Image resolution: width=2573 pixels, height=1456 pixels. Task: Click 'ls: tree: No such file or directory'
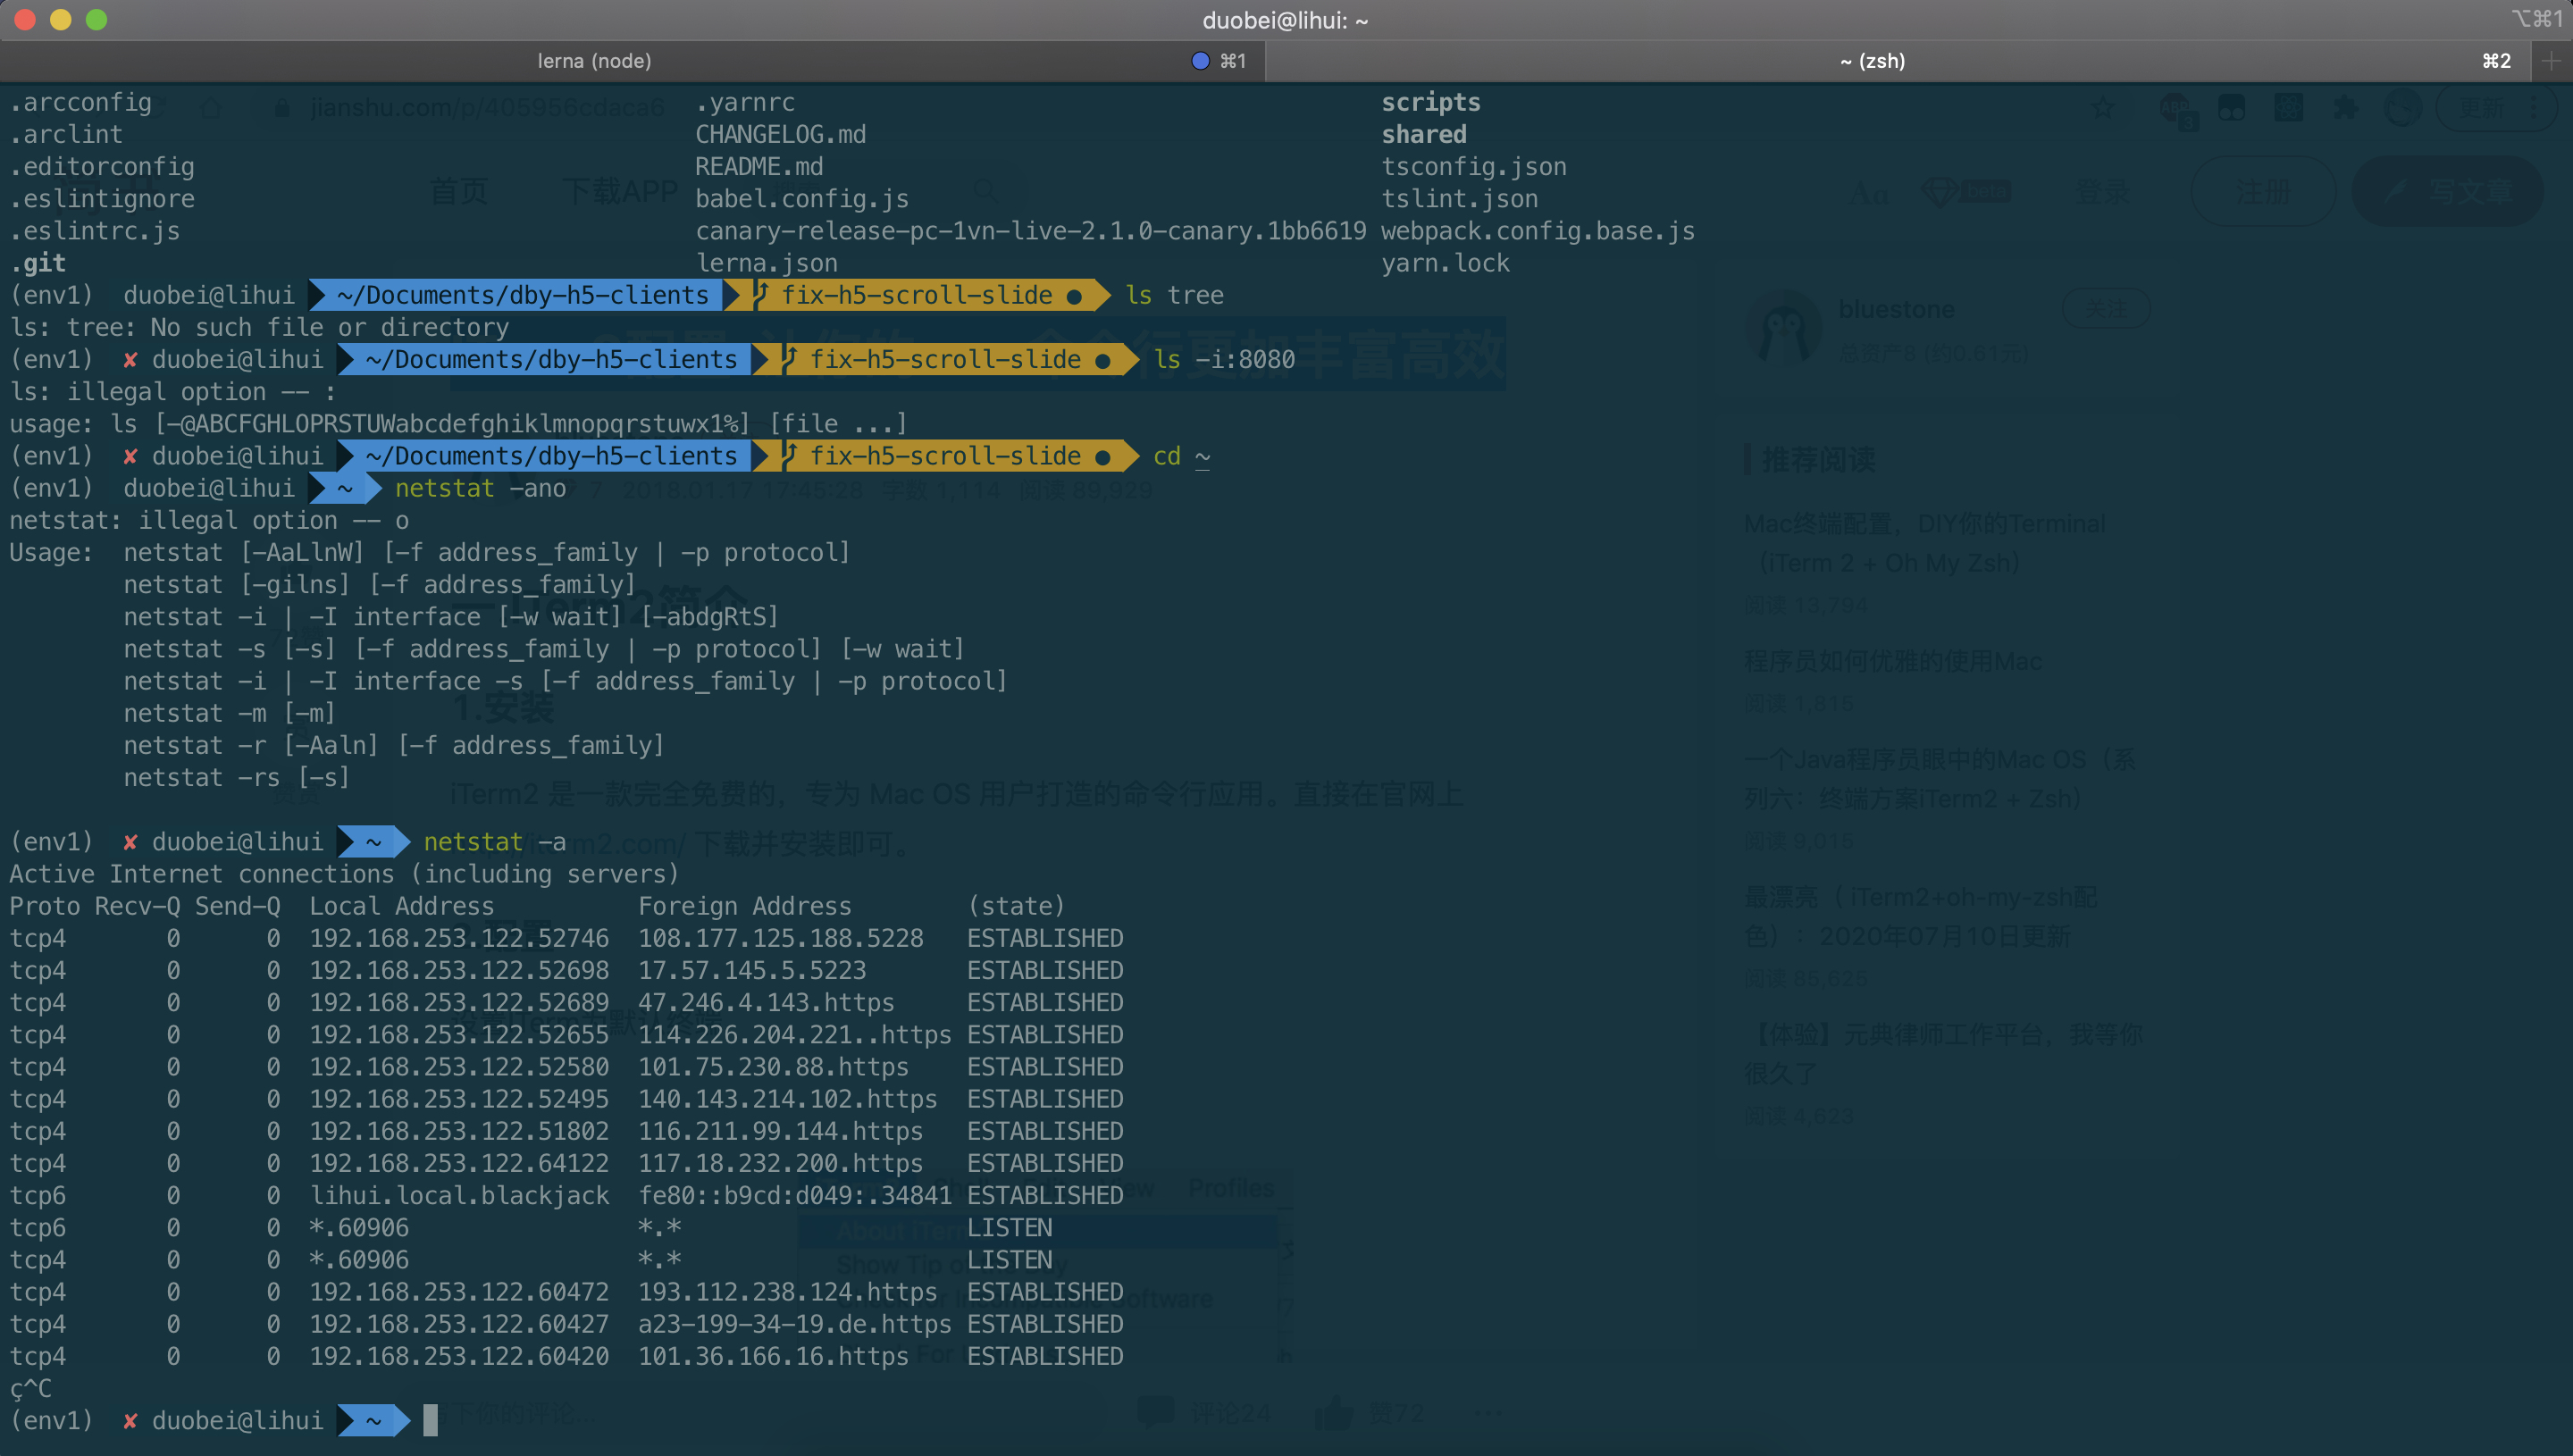tap(259, 327)
